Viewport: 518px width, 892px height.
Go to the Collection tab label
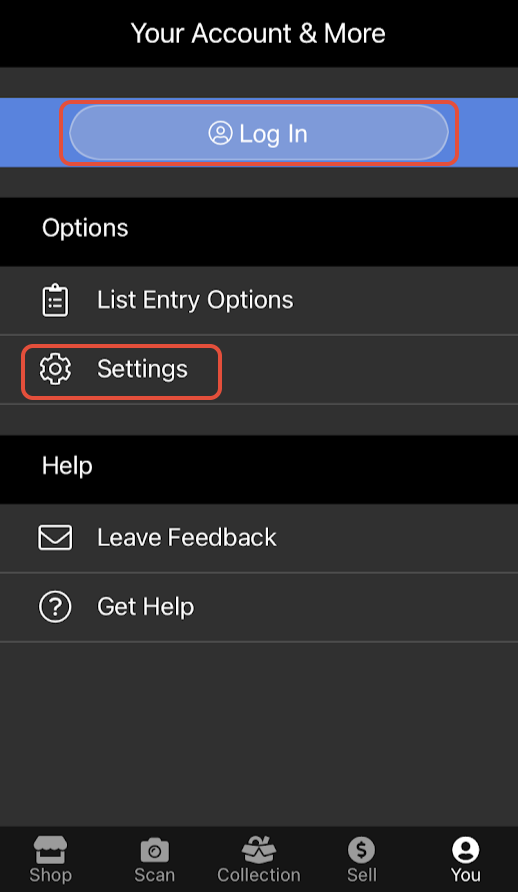point(259,874)
